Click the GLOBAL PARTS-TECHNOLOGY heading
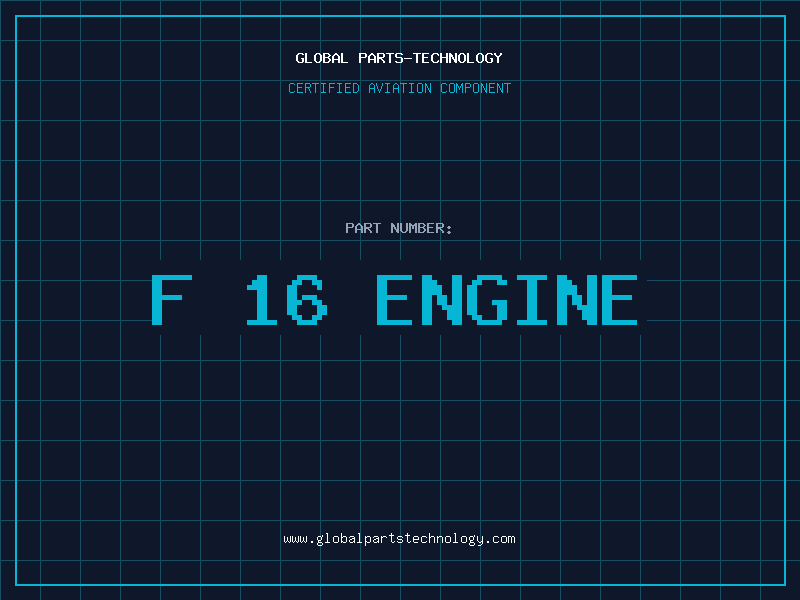Image resolution: width=800 pixels, height=600 pixels. point(399,58)
